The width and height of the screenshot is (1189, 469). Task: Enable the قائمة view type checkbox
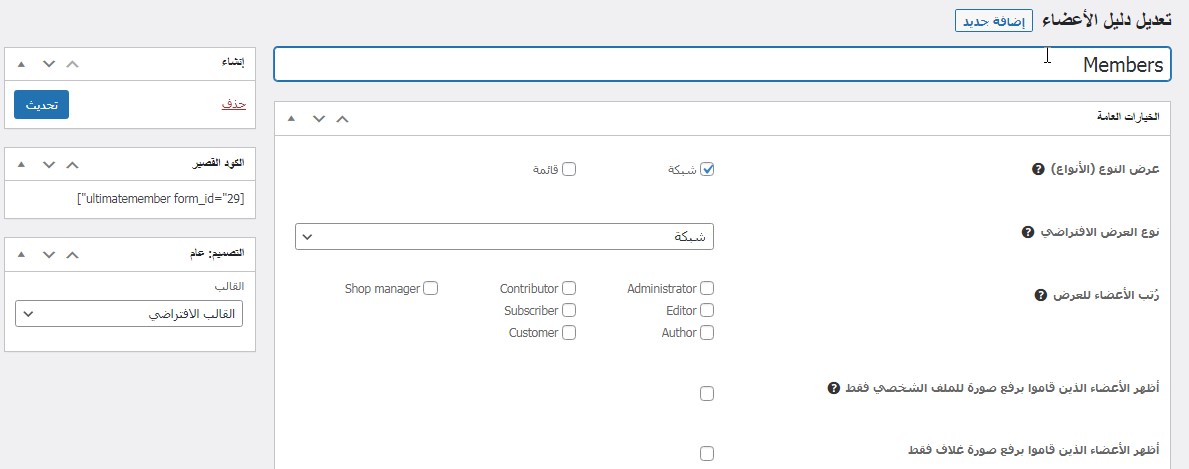pos(569,169)
